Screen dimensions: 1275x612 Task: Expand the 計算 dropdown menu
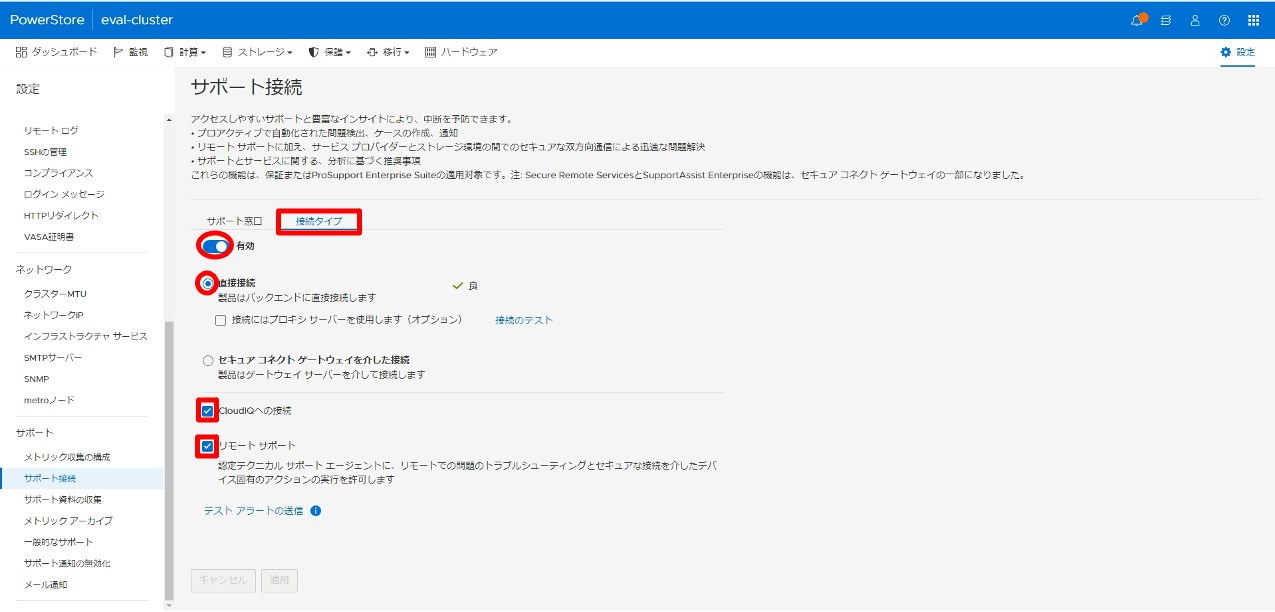point(185,52)
